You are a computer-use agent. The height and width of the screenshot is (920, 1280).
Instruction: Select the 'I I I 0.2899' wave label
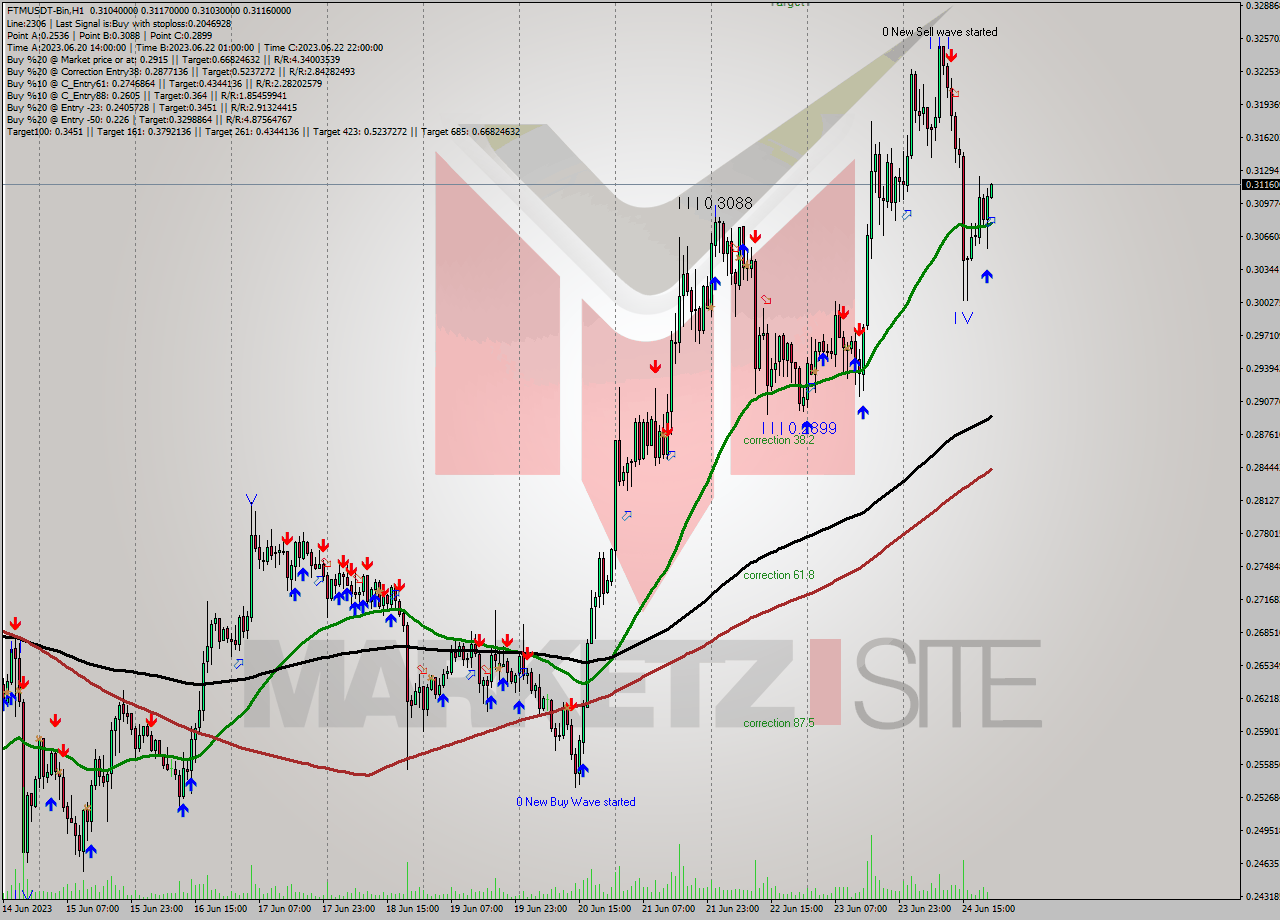(x=800, y=428)
